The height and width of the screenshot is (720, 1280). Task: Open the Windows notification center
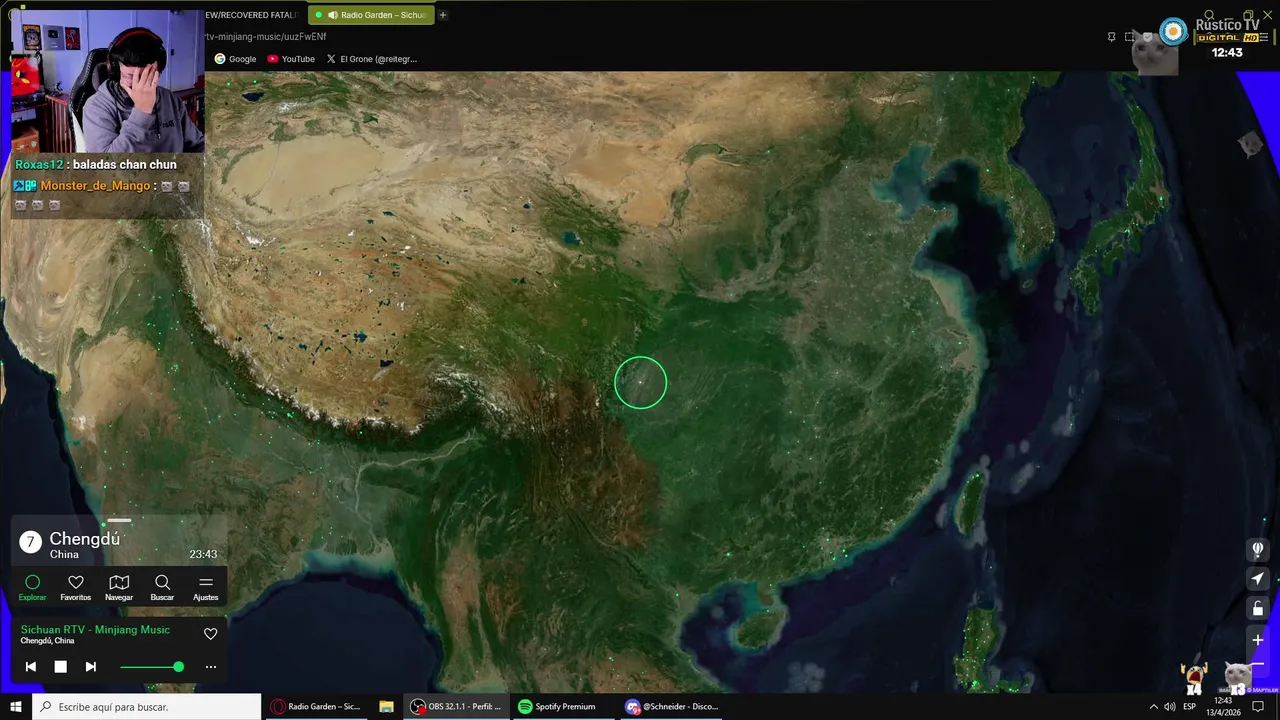pos(1258,707)
